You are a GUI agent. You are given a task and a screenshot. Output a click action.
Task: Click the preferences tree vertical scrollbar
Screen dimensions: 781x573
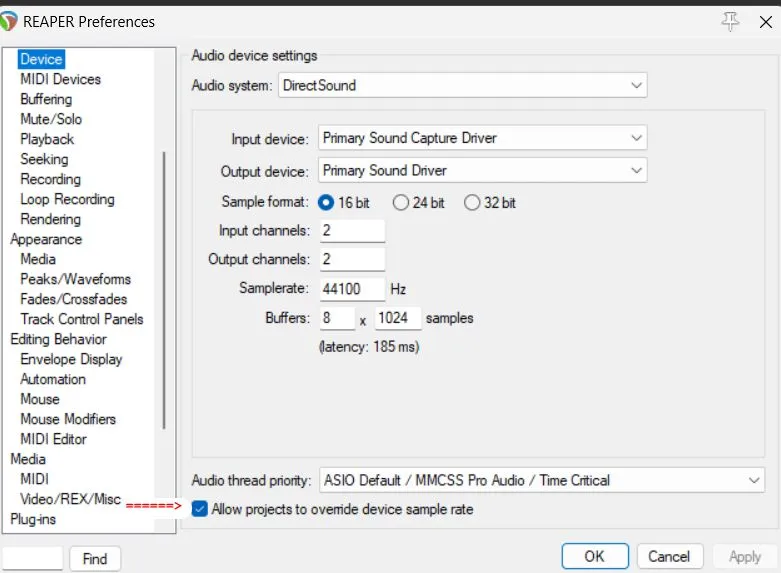pos(164,290)
